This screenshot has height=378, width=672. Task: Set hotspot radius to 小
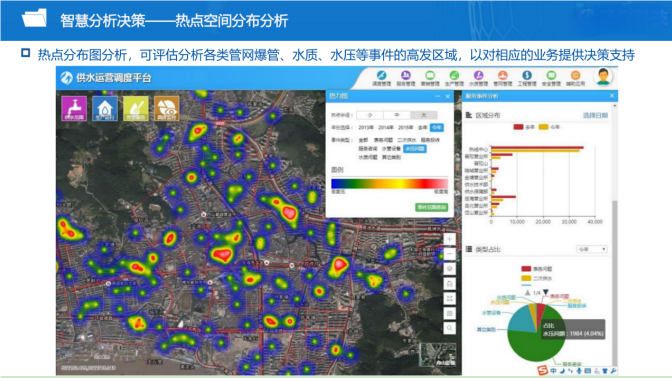pos(370,115)
